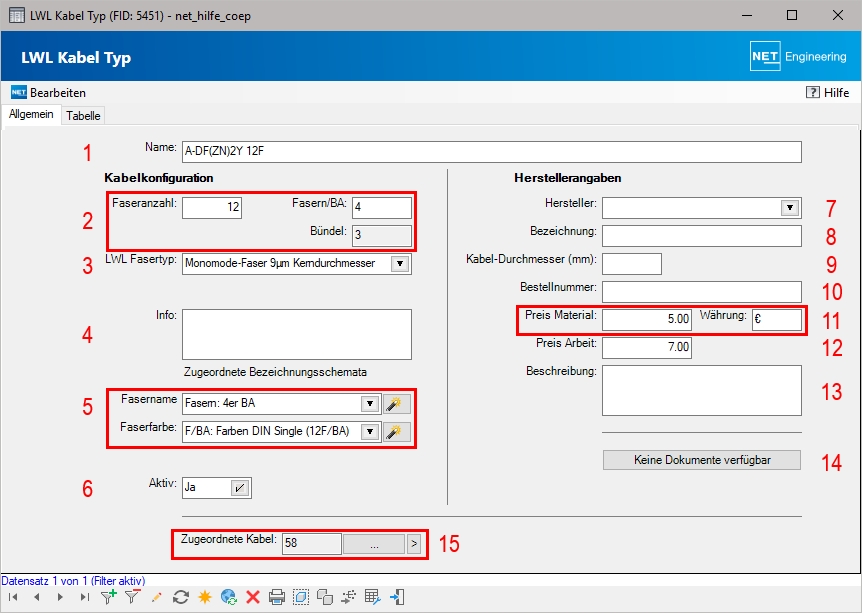Screen dimensions: 862x613
Task: Click the blue arrow exit-door icon
Action: pos(397,597)
